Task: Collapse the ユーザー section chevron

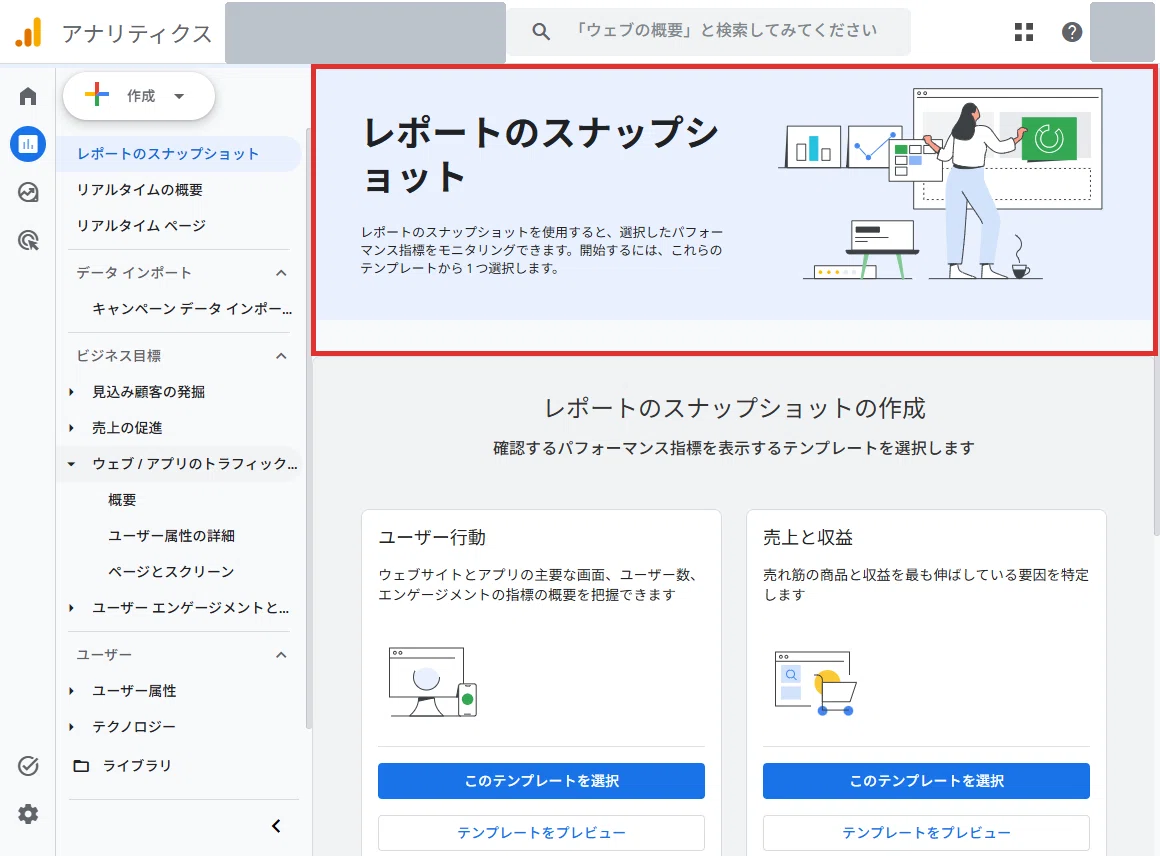Action: [281, 655]
